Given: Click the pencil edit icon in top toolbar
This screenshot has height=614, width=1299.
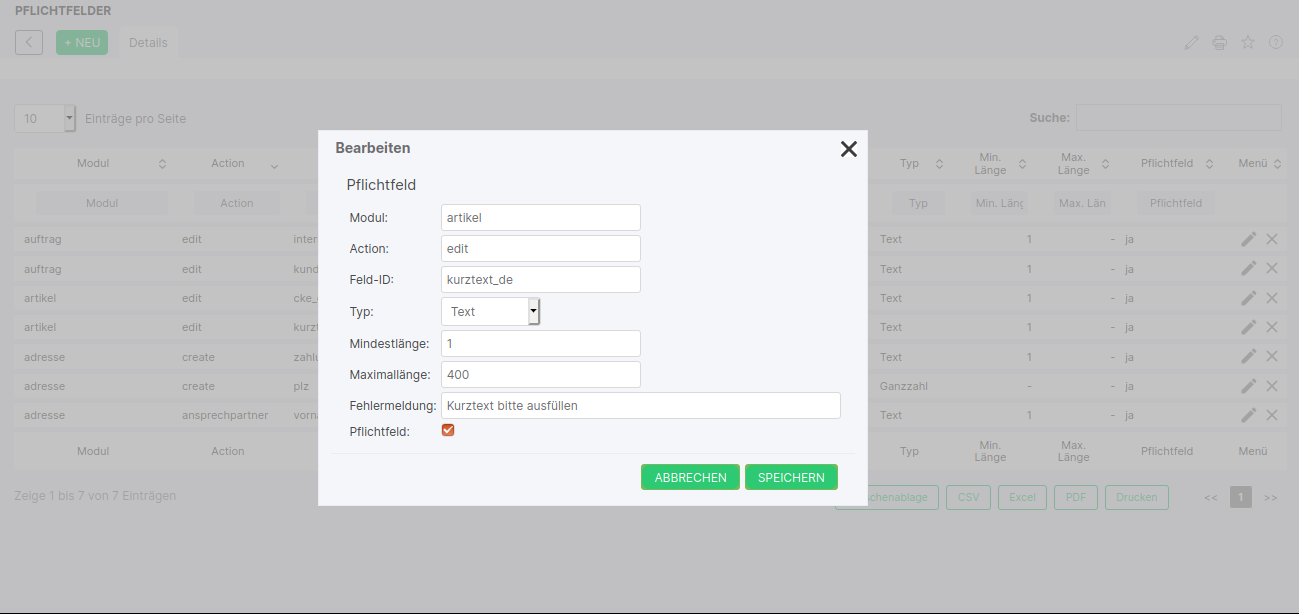Looking at the screenshot, I should coord(1191,42).
